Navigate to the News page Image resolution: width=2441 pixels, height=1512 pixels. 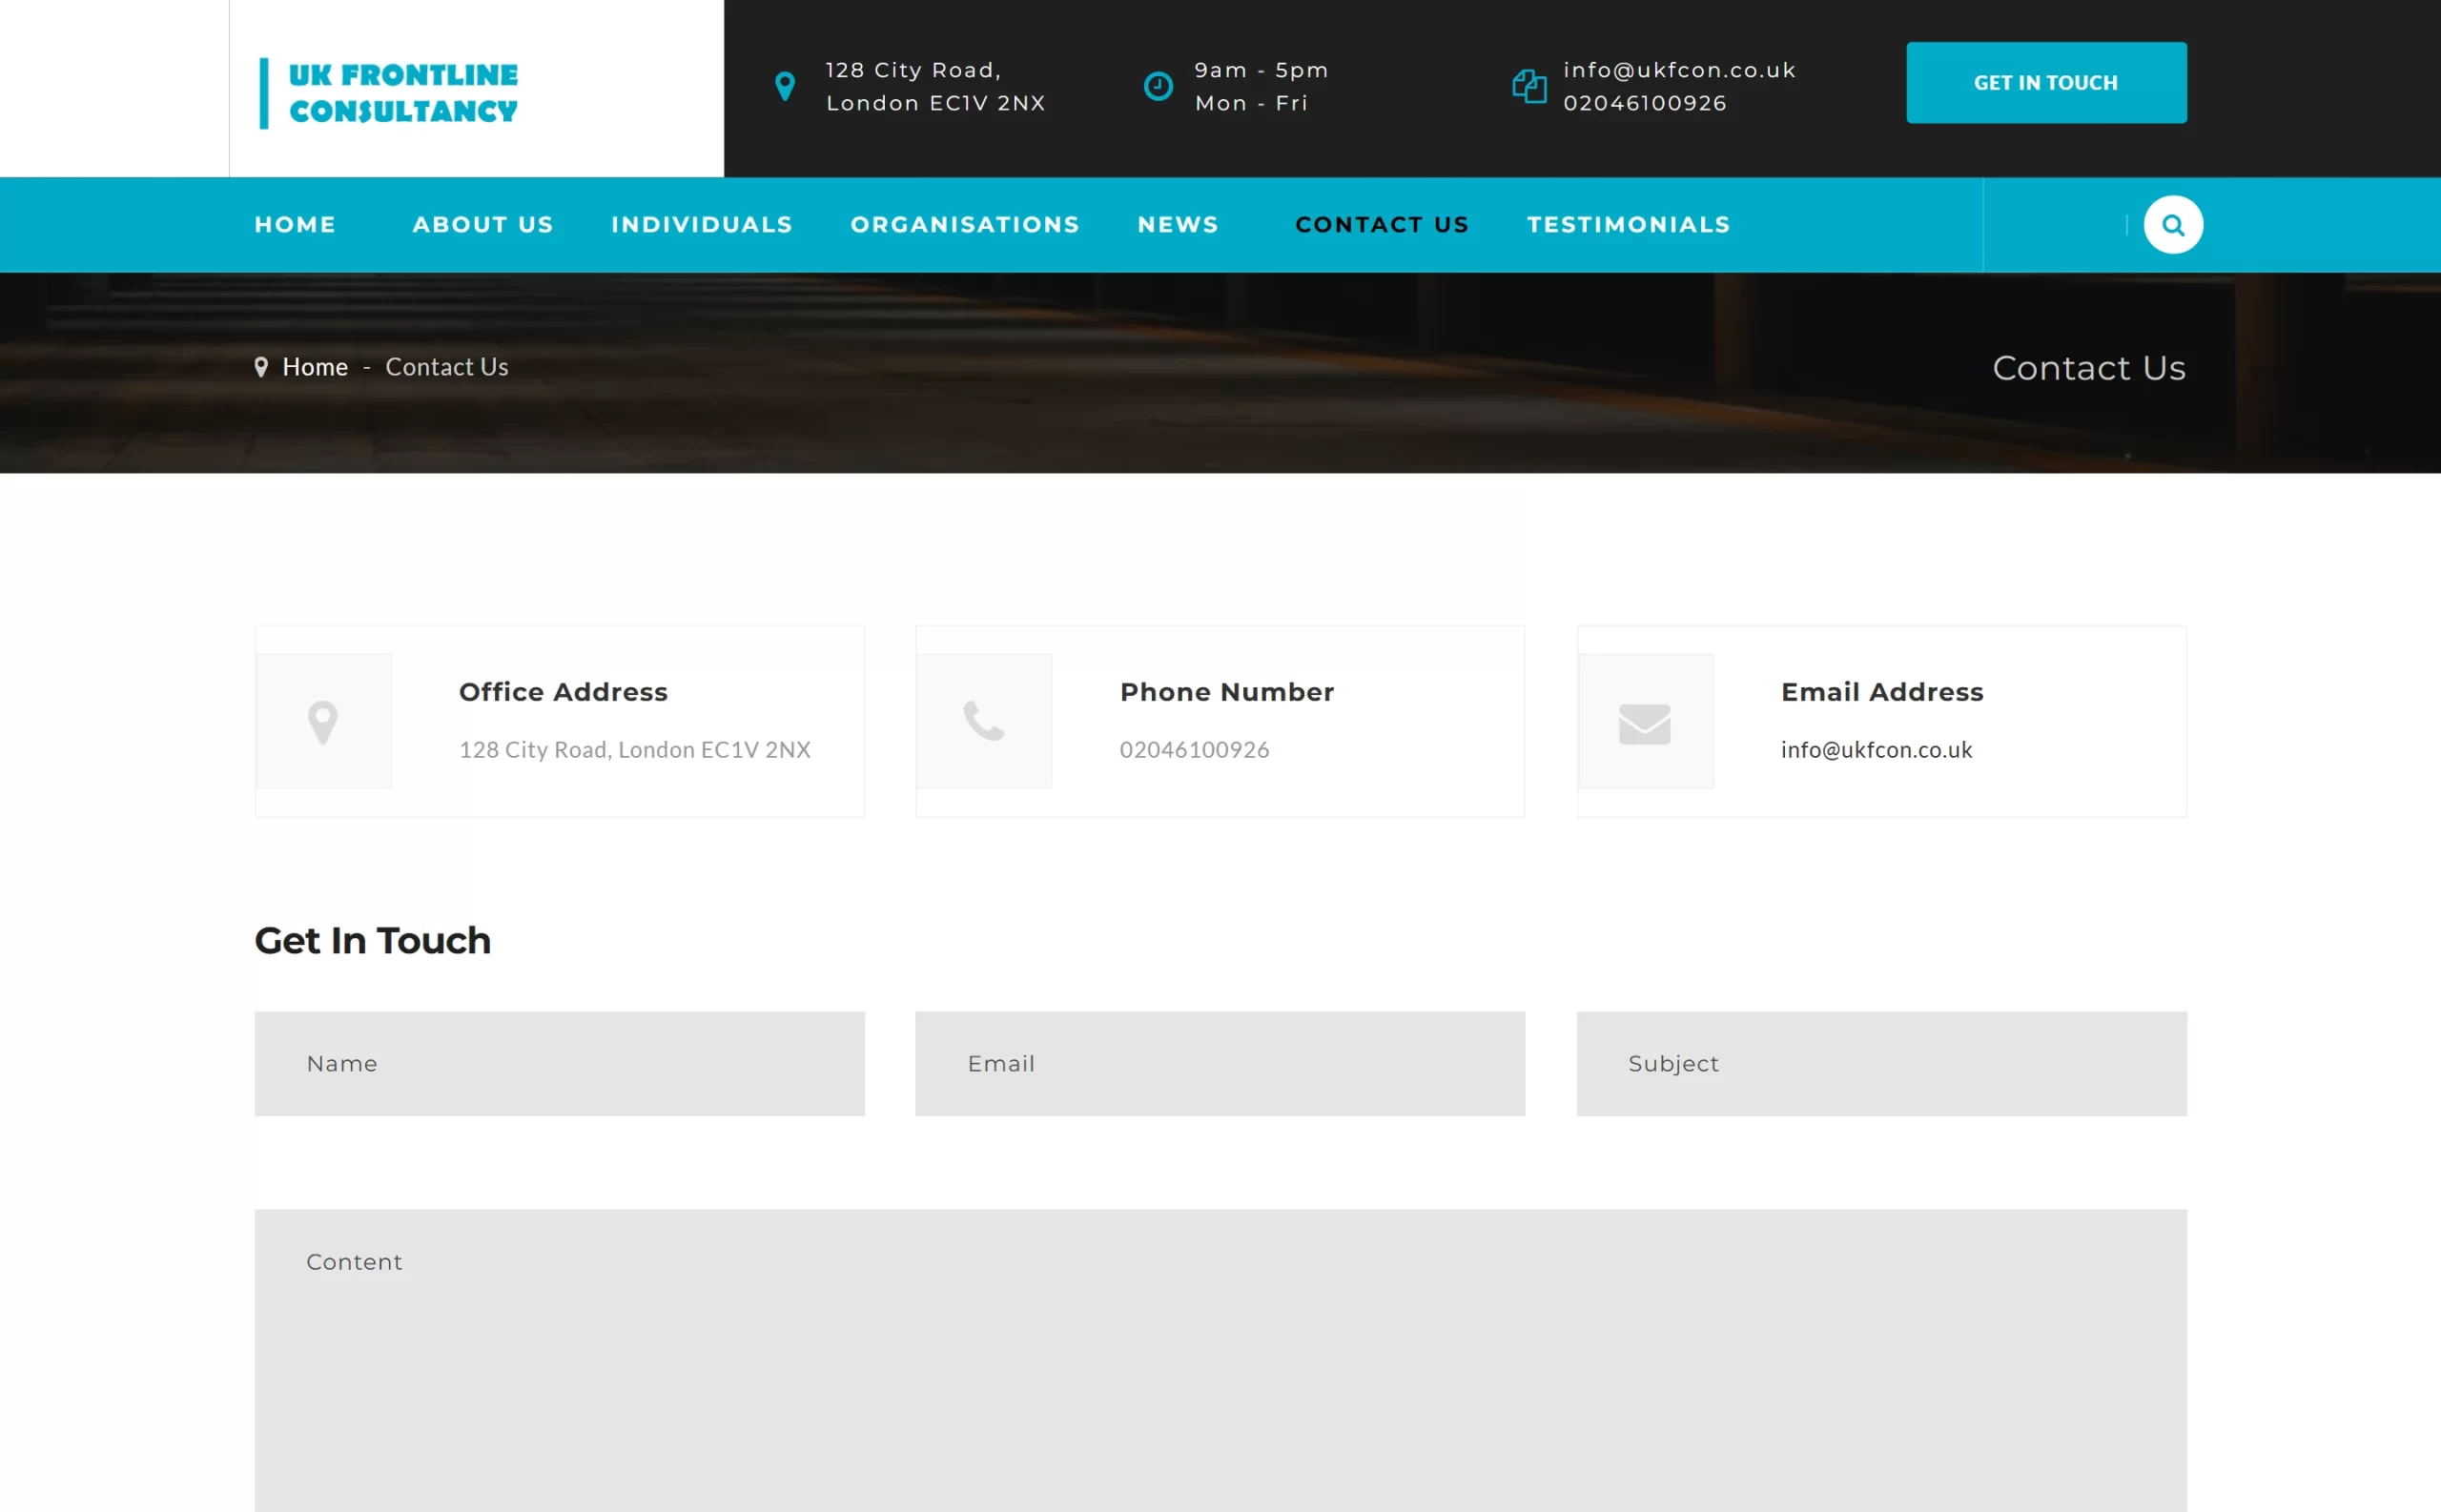click(1178, 225)
